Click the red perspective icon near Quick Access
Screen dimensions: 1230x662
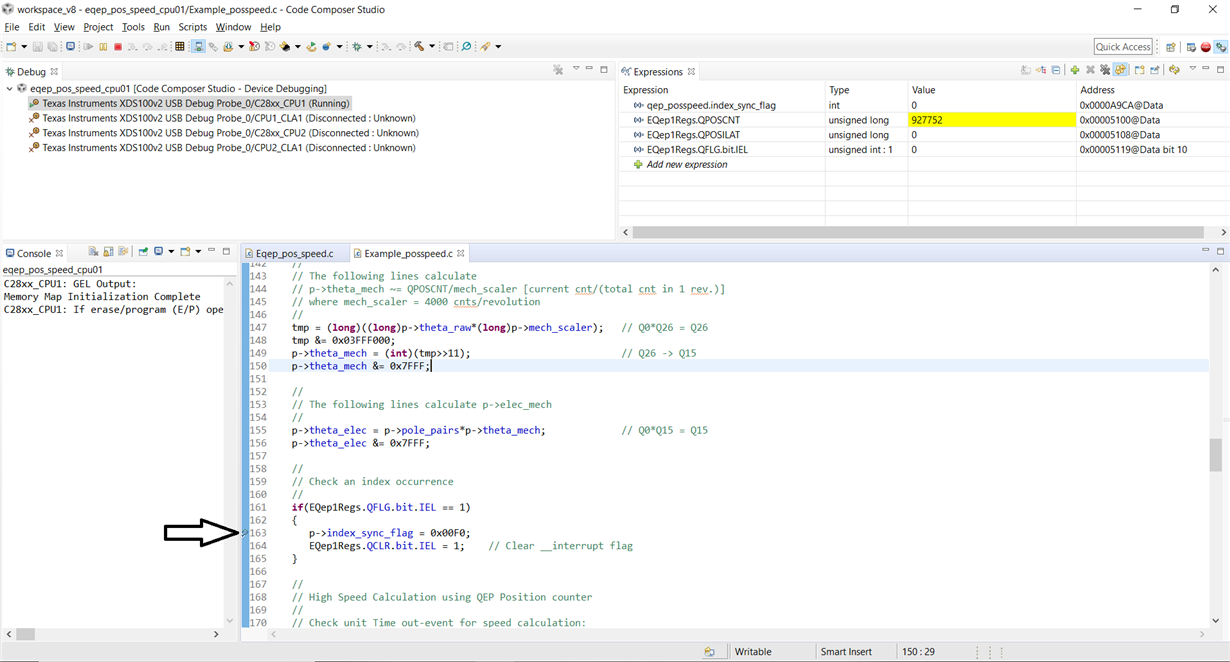[1206, 47]
